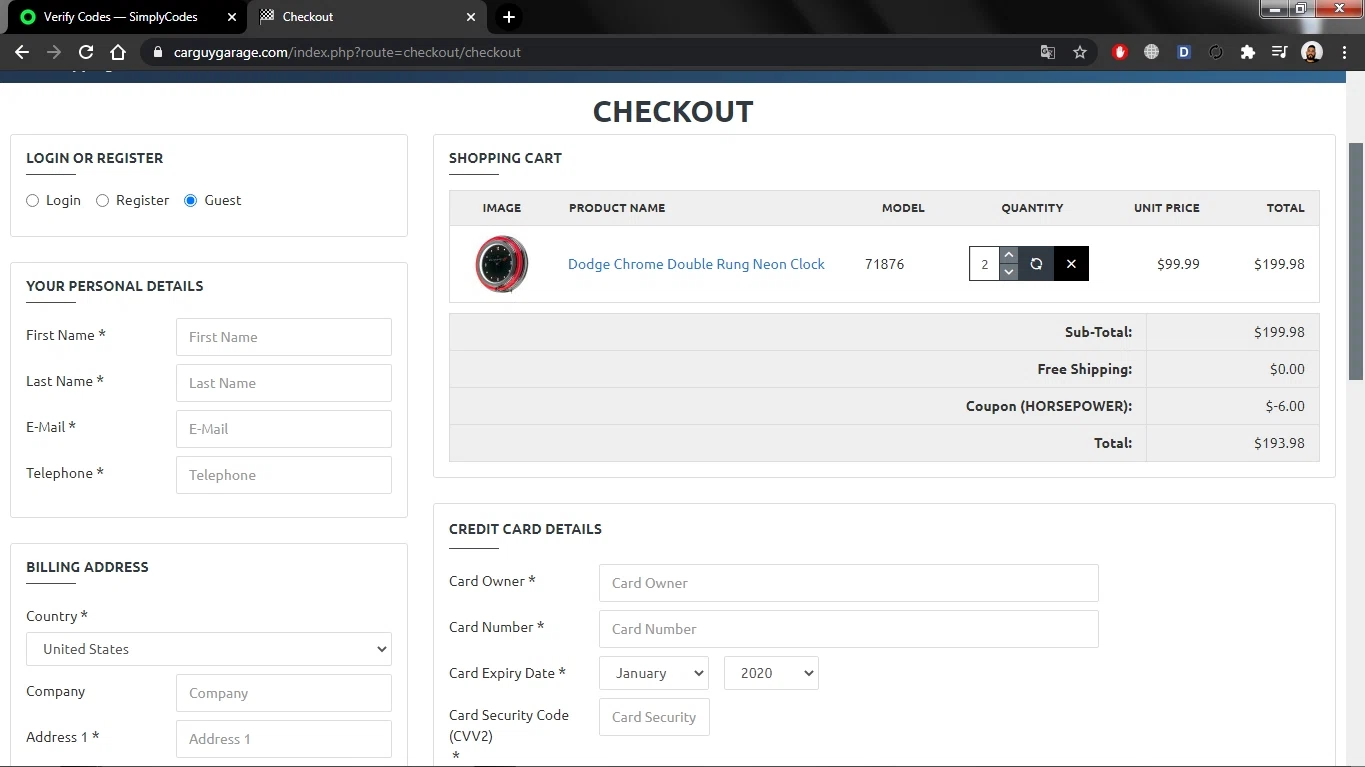Focus the Last Name field
The height and width of the screenshot is (767, 1365).
coord(284,383)
